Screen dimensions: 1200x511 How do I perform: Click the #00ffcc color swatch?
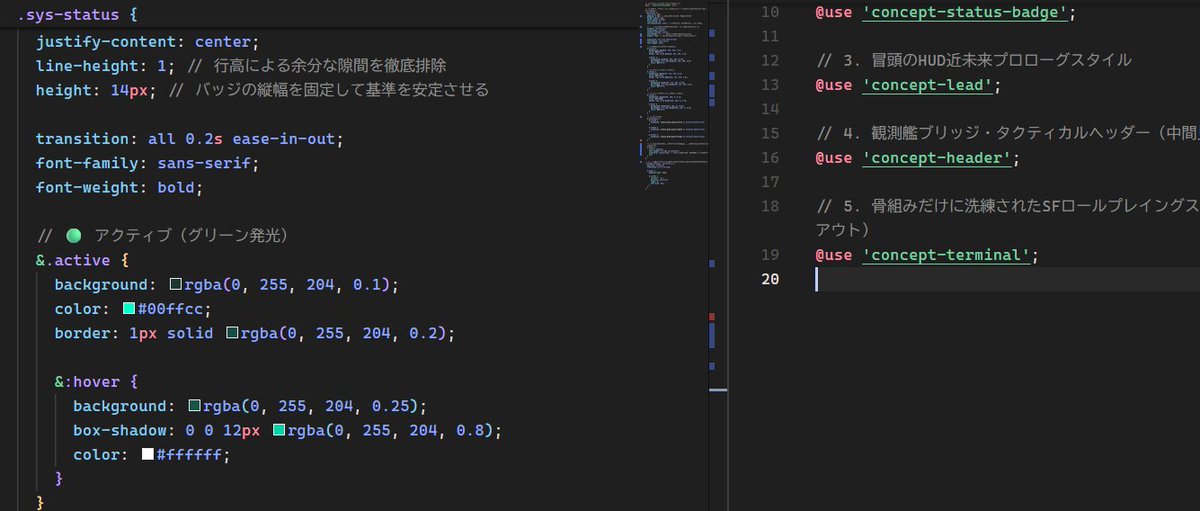128,309
